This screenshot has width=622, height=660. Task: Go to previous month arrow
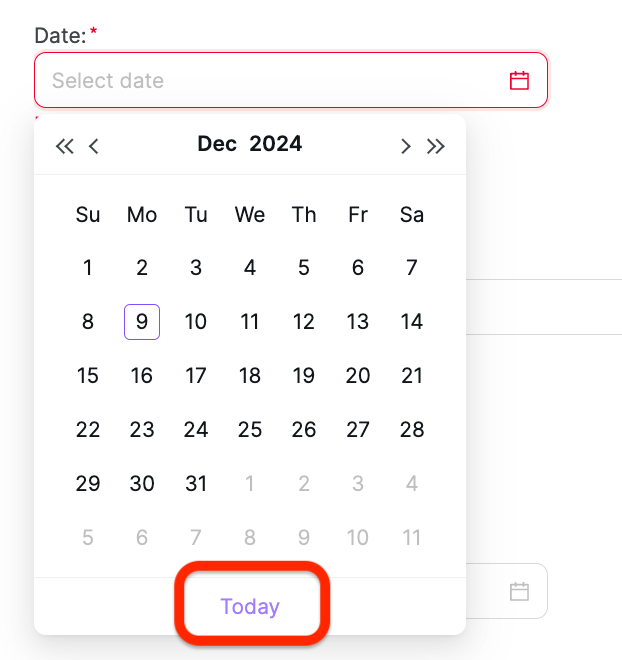pos(94,146)
